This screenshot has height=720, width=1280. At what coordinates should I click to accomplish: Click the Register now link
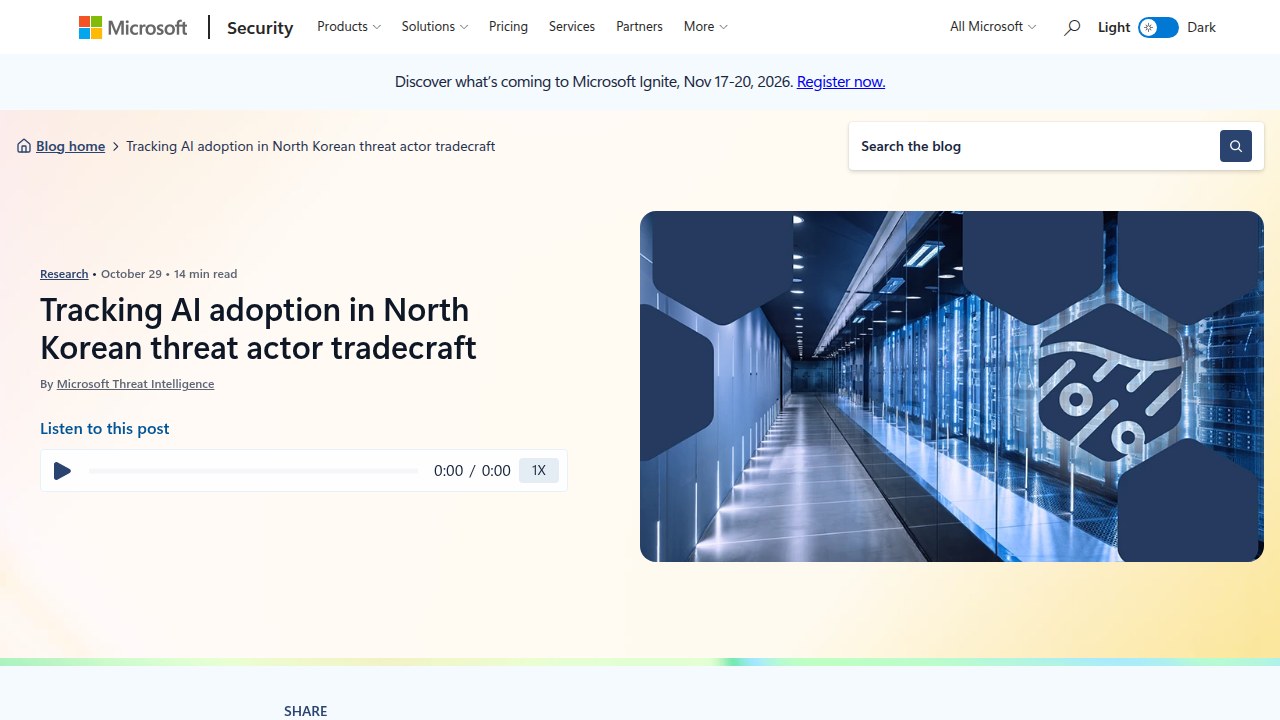[841, 82]
